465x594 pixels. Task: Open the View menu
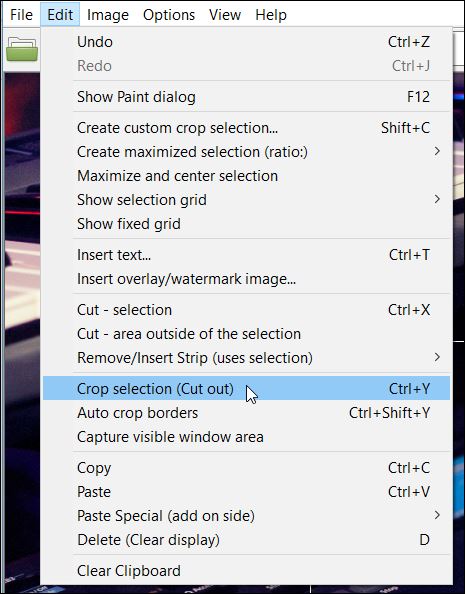(x=225, y=15)
